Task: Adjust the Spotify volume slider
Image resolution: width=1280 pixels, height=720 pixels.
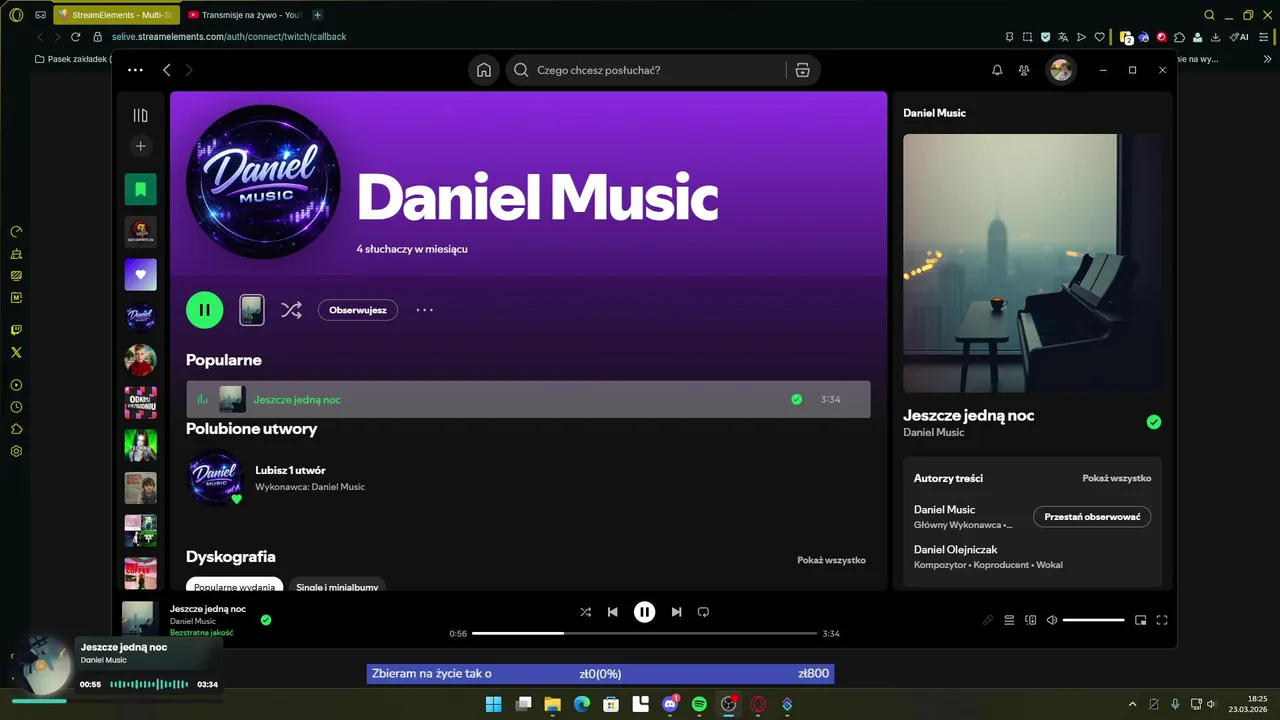Action: 1094,620
